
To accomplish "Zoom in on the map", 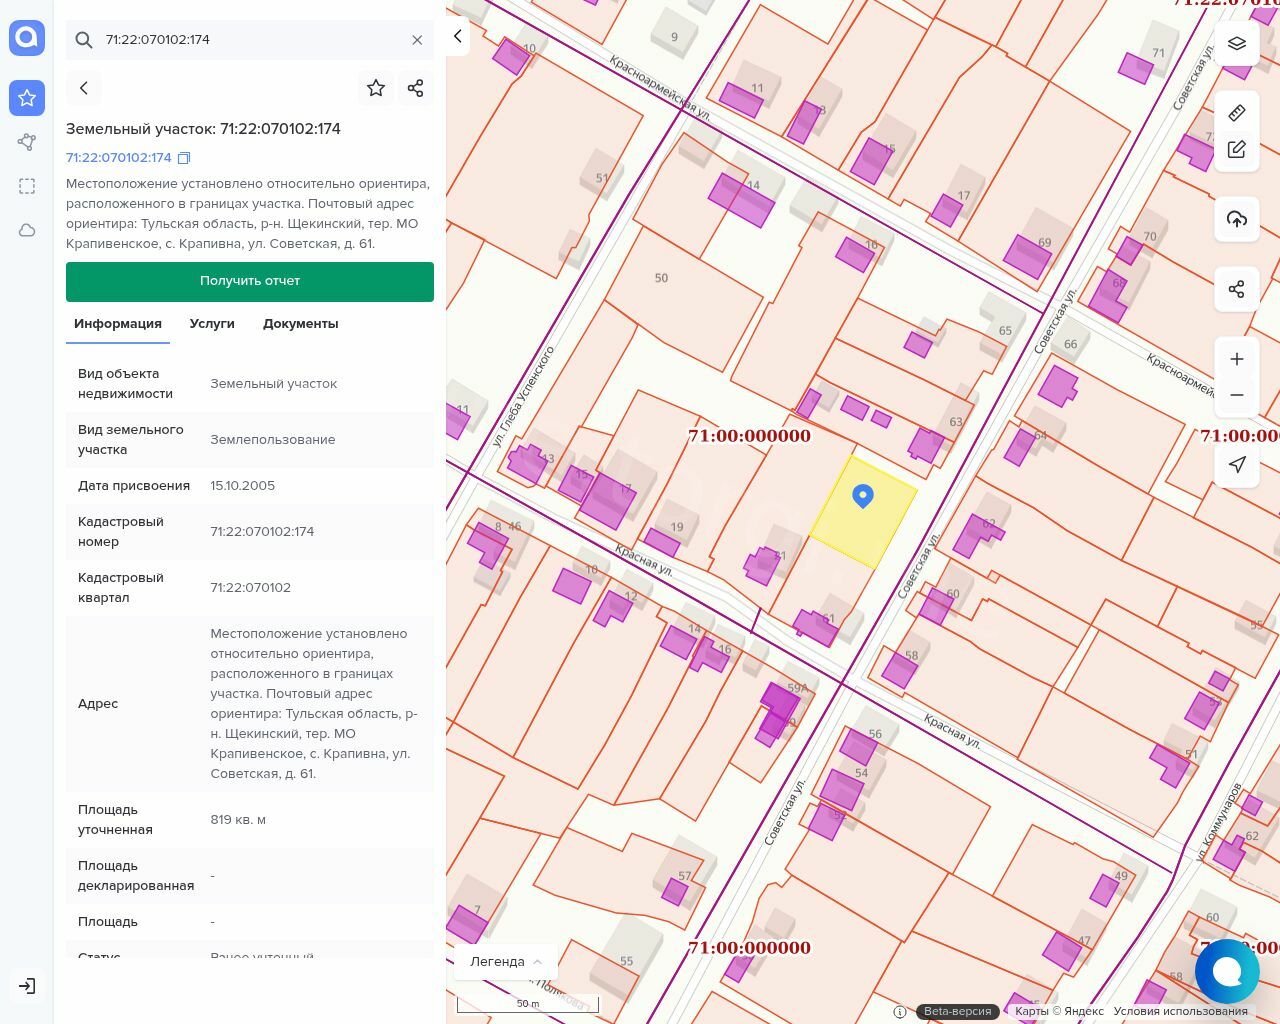I will pos(1237,359).
